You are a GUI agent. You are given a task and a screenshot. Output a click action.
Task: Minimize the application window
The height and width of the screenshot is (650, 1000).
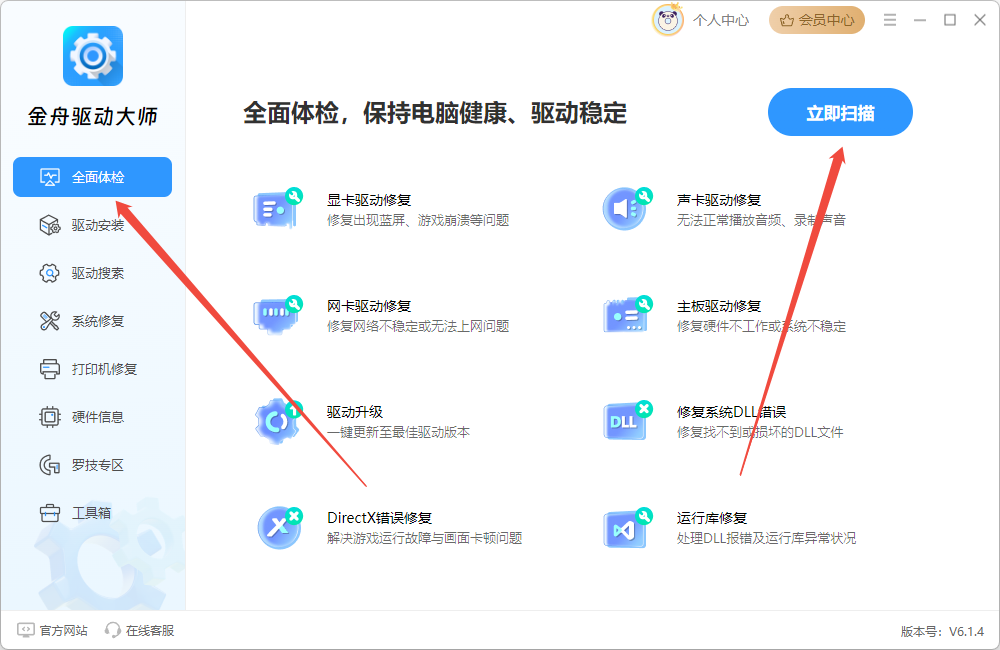point(920,20)
